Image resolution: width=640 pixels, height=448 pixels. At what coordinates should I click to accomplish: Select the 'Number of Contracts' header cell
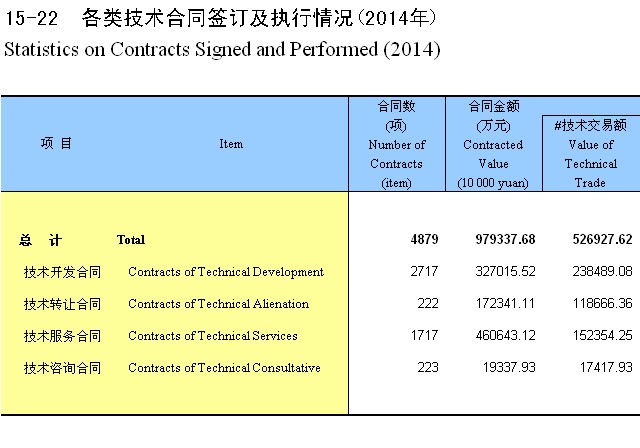pyautogui.click(x=397, y=144)
